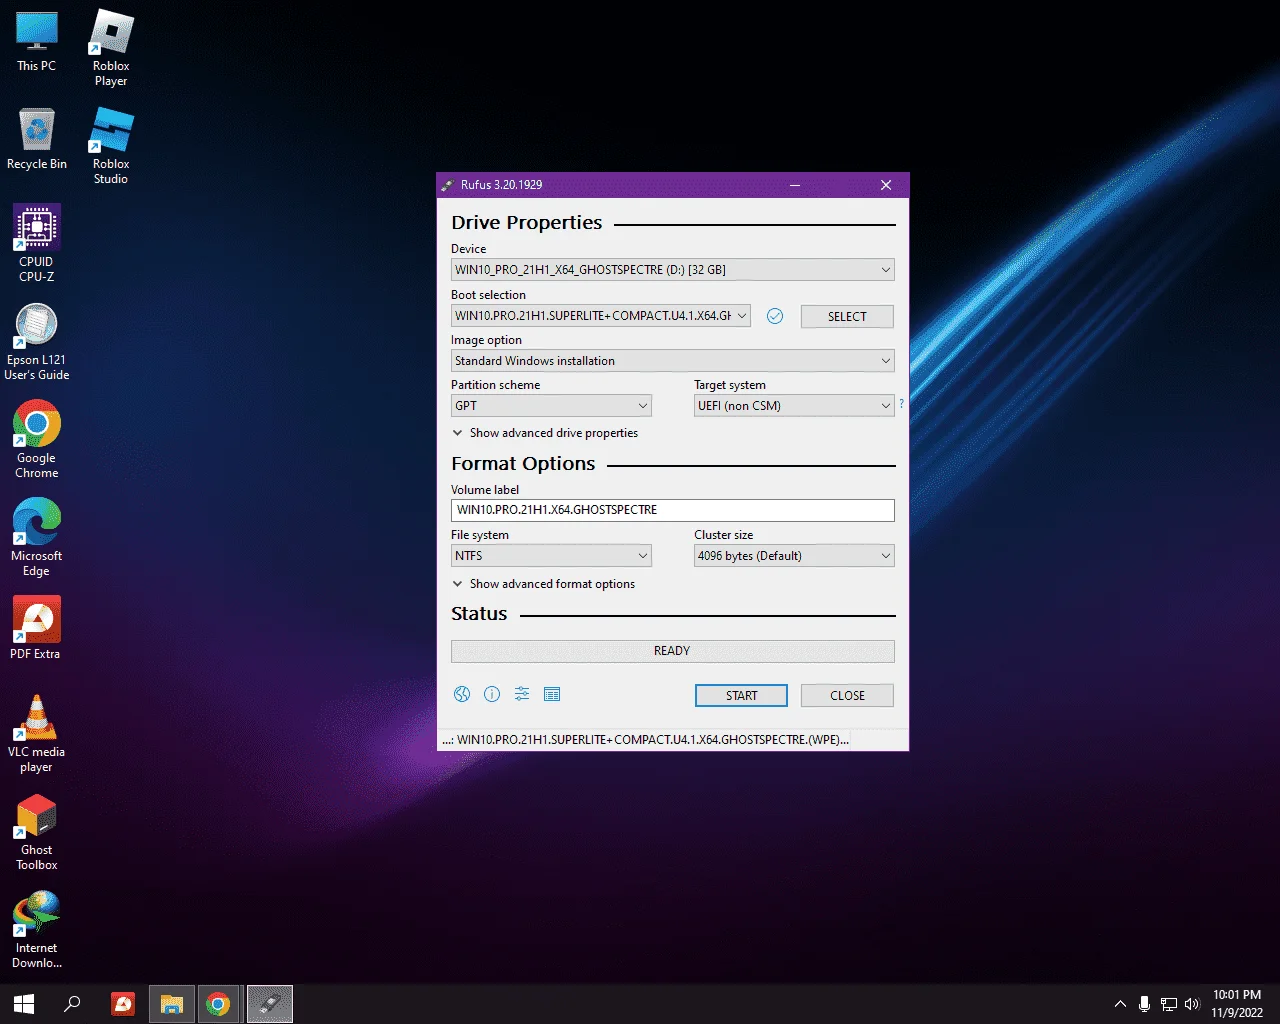Click the ISO filename in the status bar
Image resolution: width=1280 pixels, height=1024 pixels.
(x=646, y=740)
